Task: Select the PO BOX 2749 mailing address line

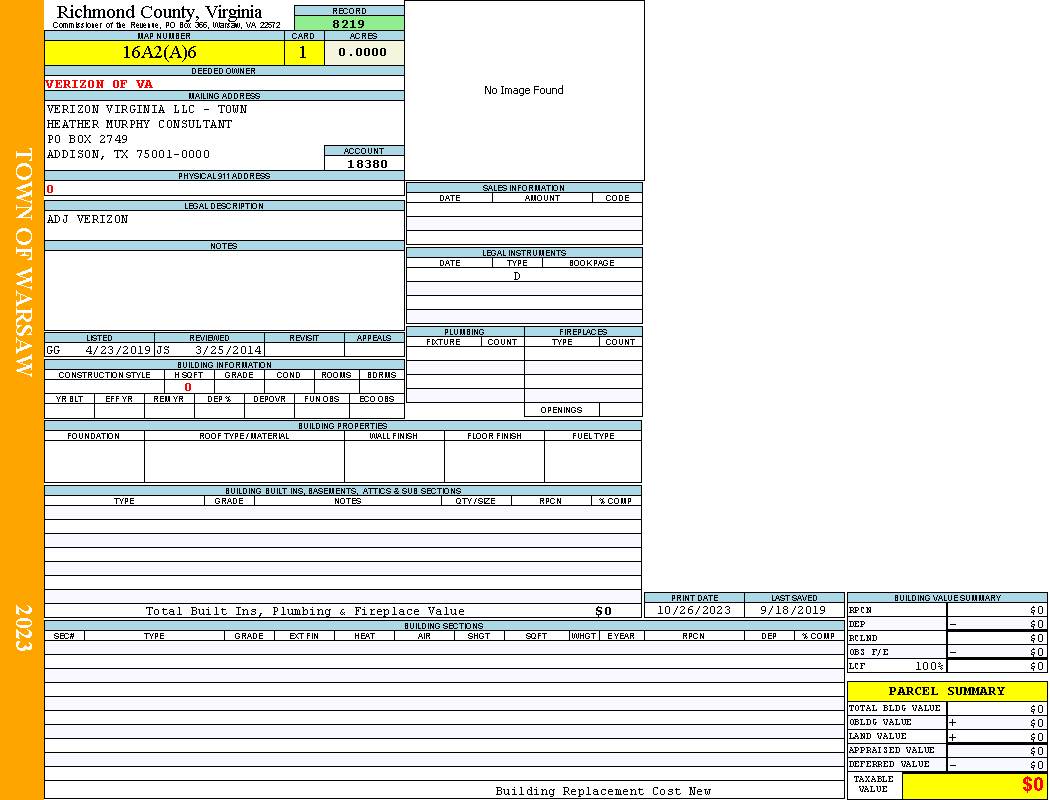Action: pyautogui.click(x=87, y=139)
